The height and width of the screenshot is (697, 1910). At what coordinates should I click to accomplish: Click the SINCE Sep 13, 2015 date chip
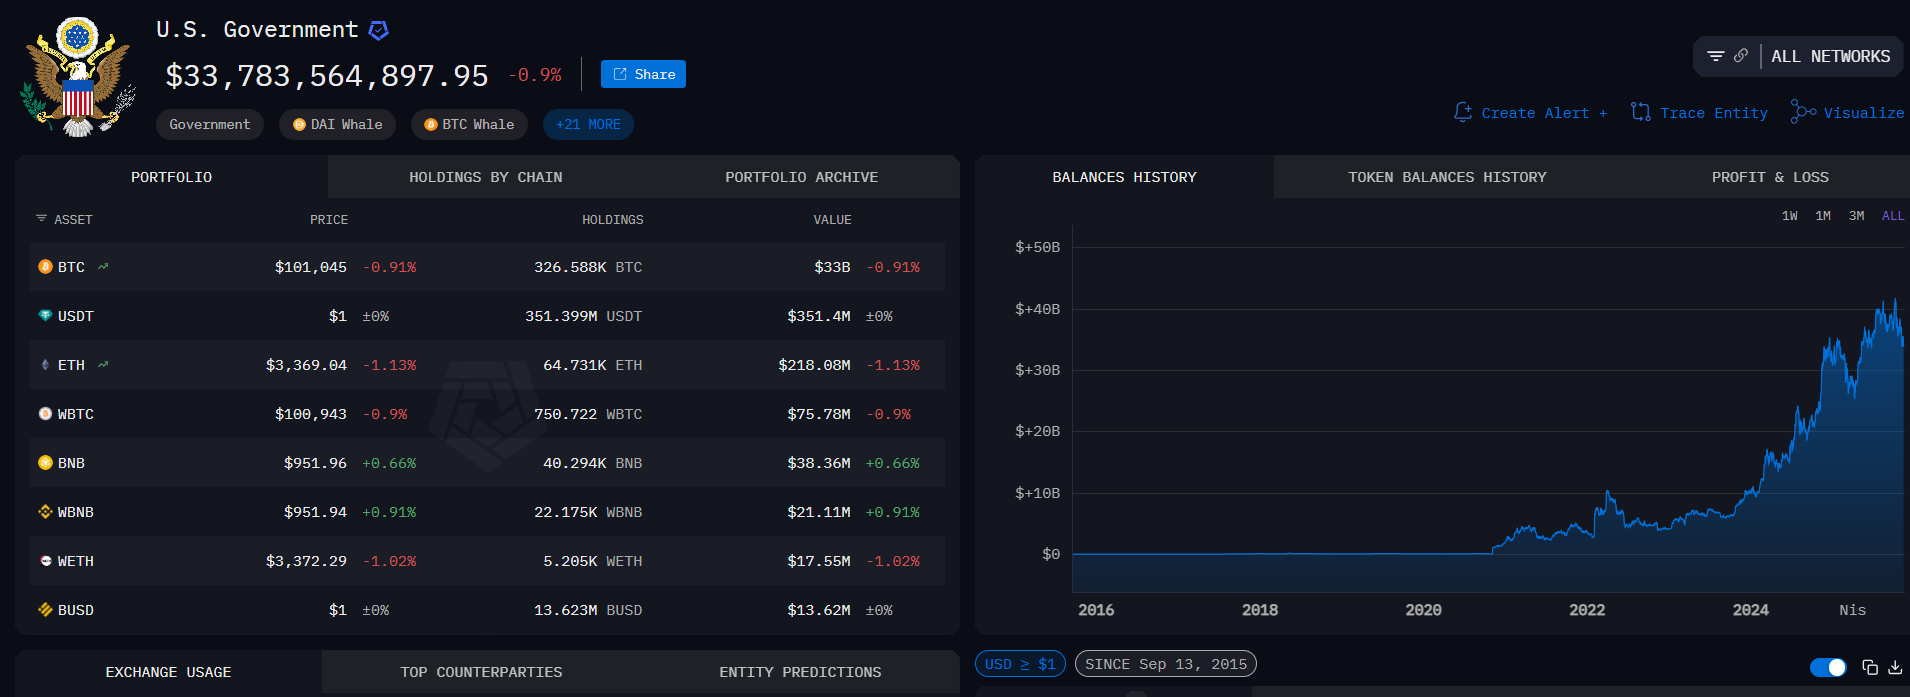pyautogui.click(x=1165, y=664)
